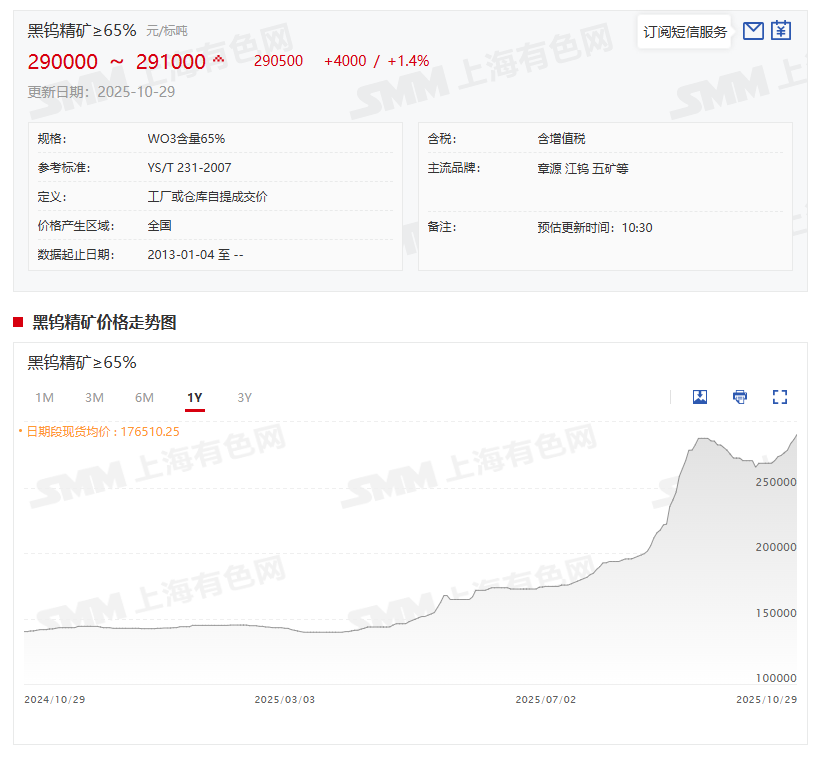Open the yen calendar price icon
Viewport: 820px width, 757px height.
pyautogui.click(x=781, y=31)
